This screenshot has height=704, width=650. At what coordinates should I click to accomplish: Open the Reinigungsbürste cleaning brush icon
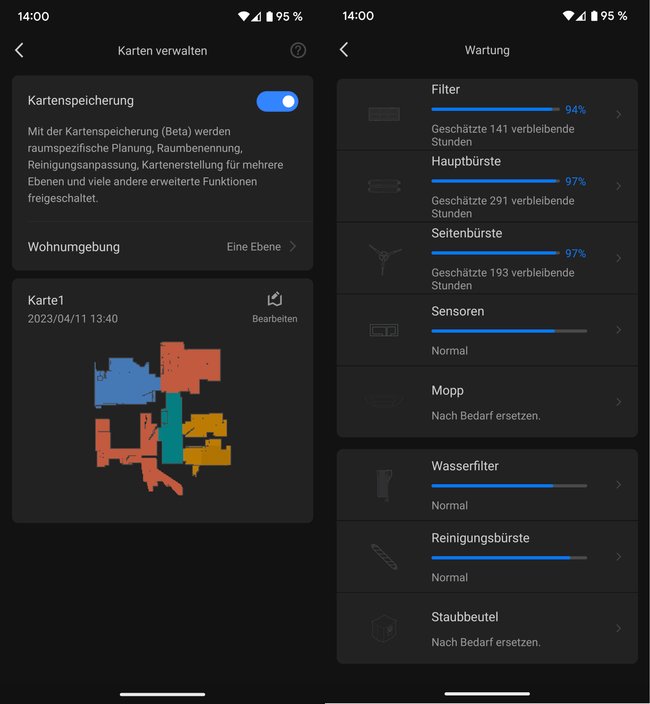[x=384, y=557]
